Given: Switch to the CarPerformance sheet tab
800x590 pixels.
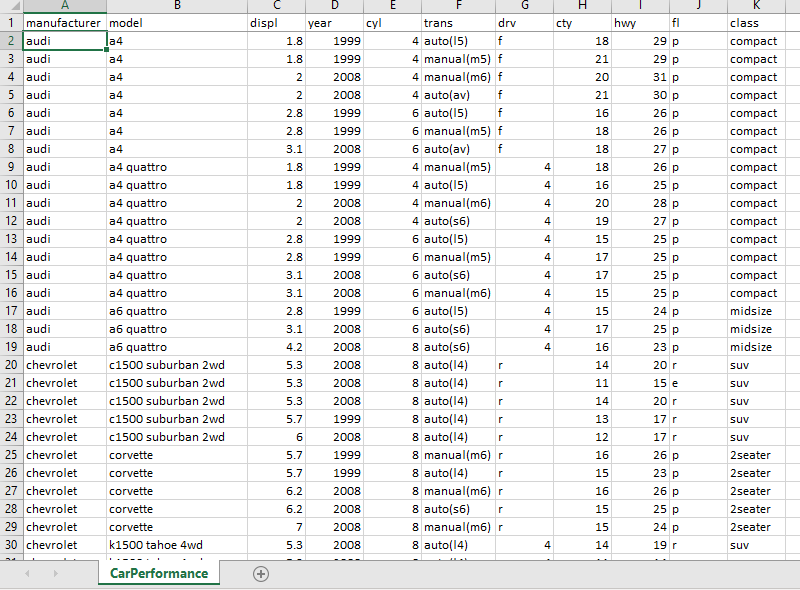Looking at the screenshot, I should pos(158,573).
